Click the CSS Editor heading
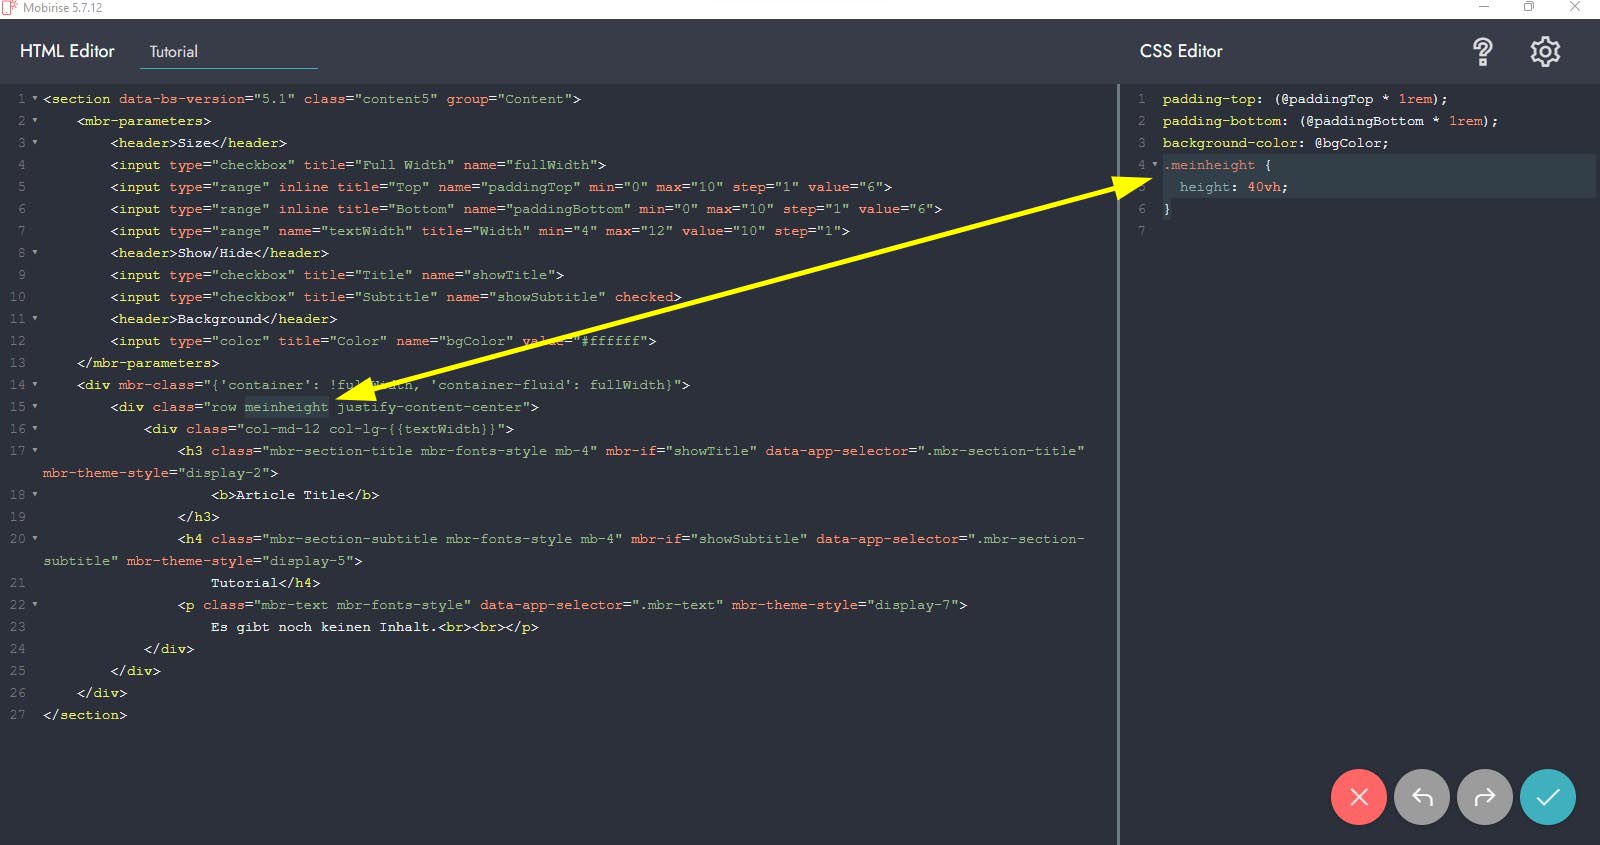Image resolution: width=1600 pixels, height=845 pixels. [1181, 51]
